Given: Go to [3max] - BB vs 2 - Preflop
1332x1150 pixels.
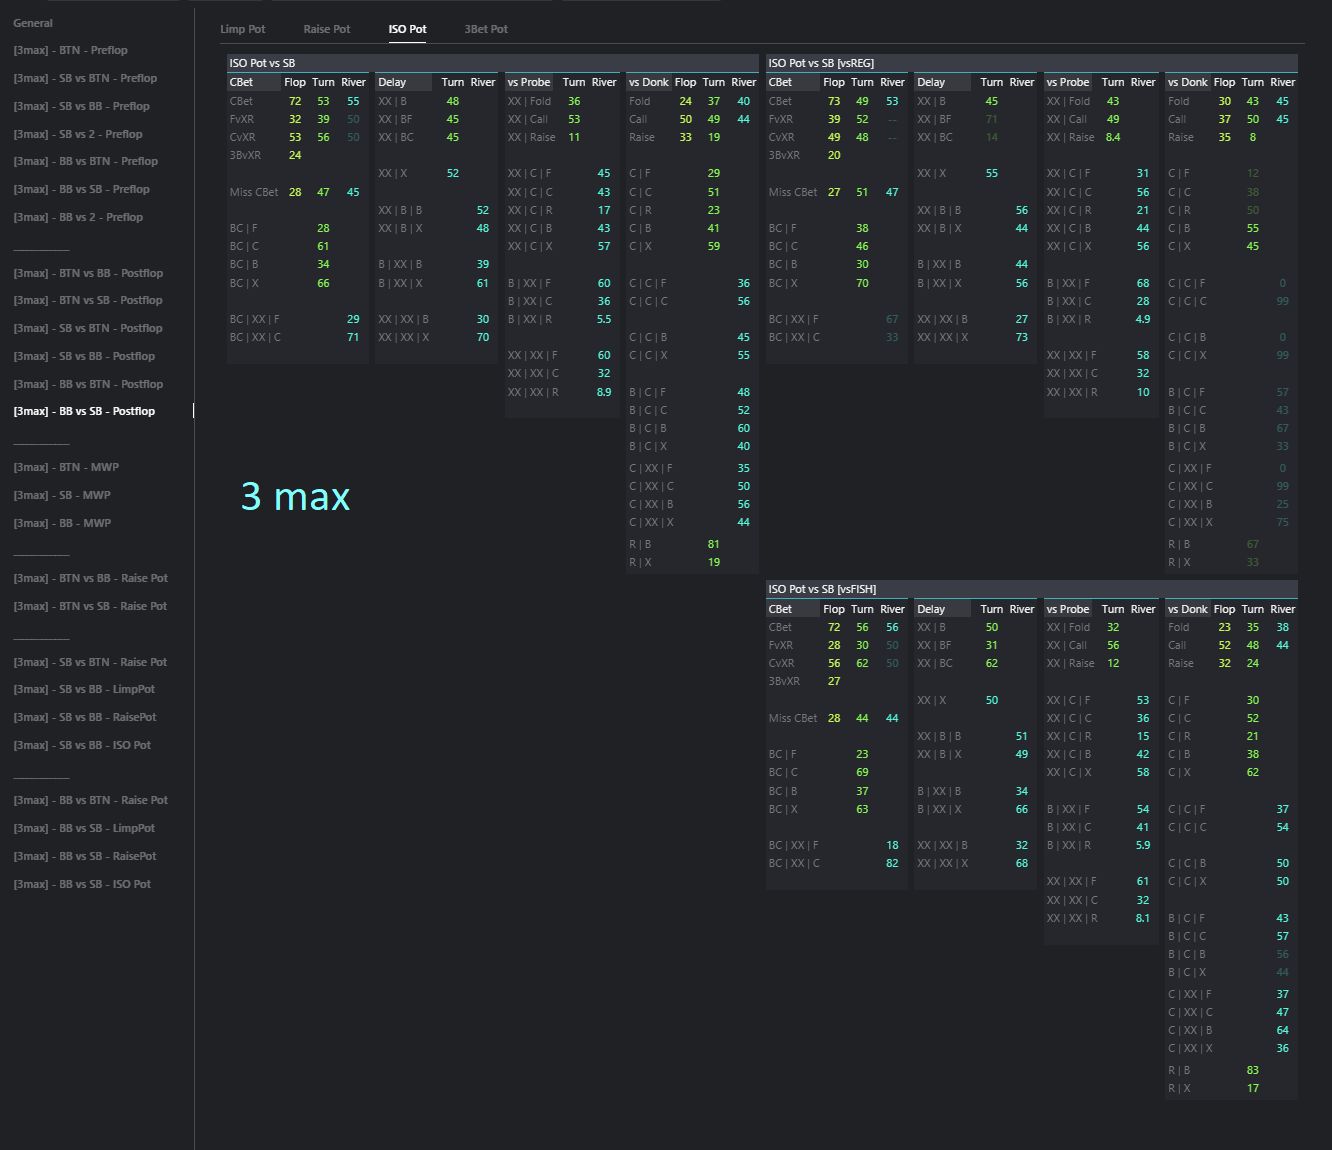Looking at the screenshot, I should [x=78, y=217].
